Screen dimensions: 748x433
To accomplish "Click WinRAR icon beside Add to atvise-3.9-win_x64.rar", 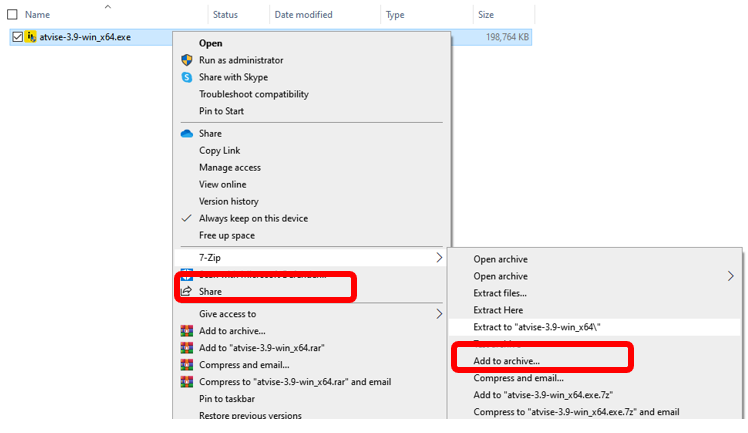I will [187, 348].
